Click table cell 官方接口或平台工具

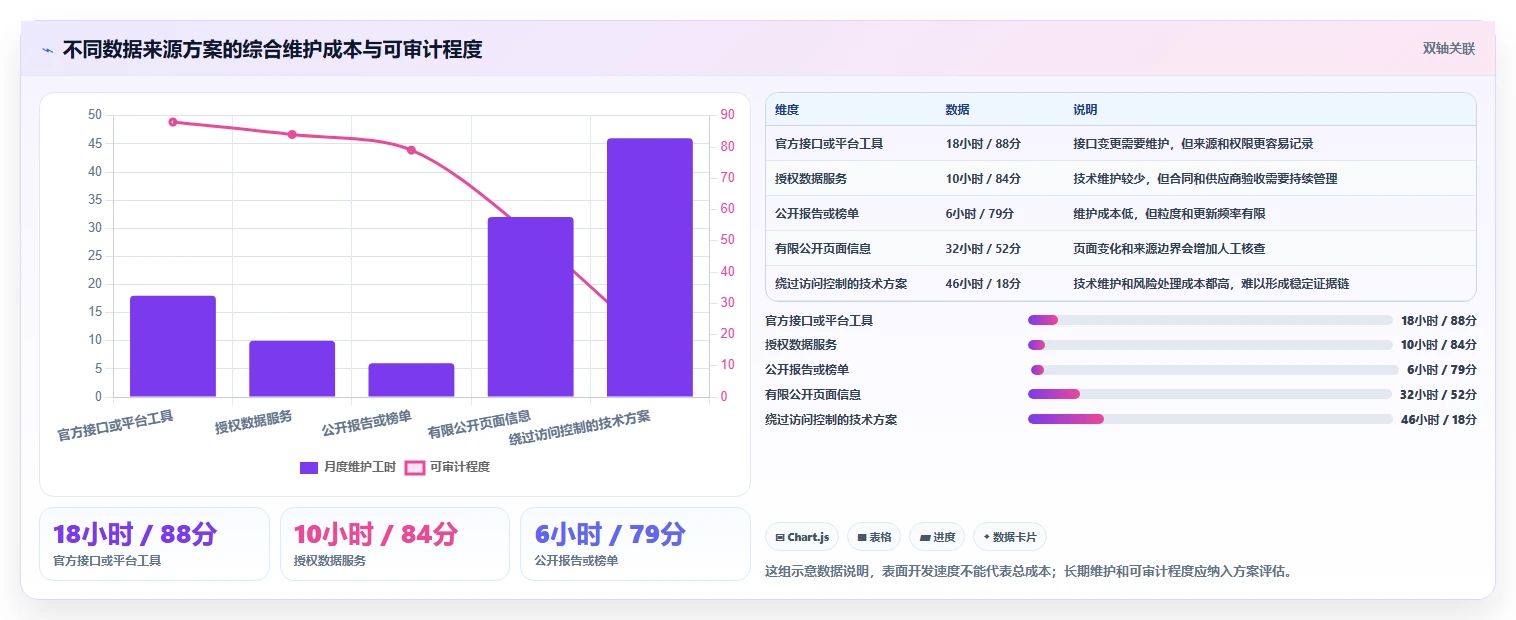tap(829, 144)
